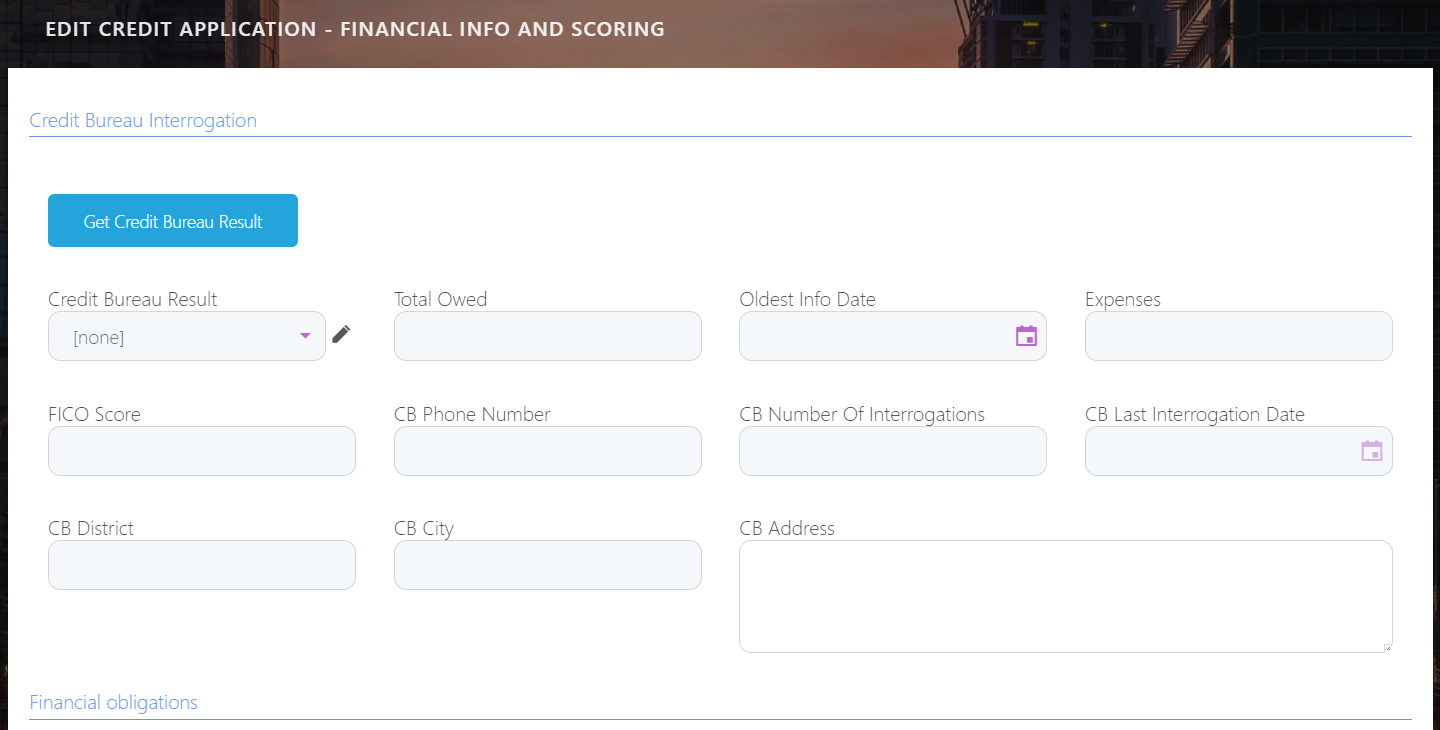Viewport: 1440px width, 730px height.
Task: Select the Expenses input field
Action: tap(1238, 336)
